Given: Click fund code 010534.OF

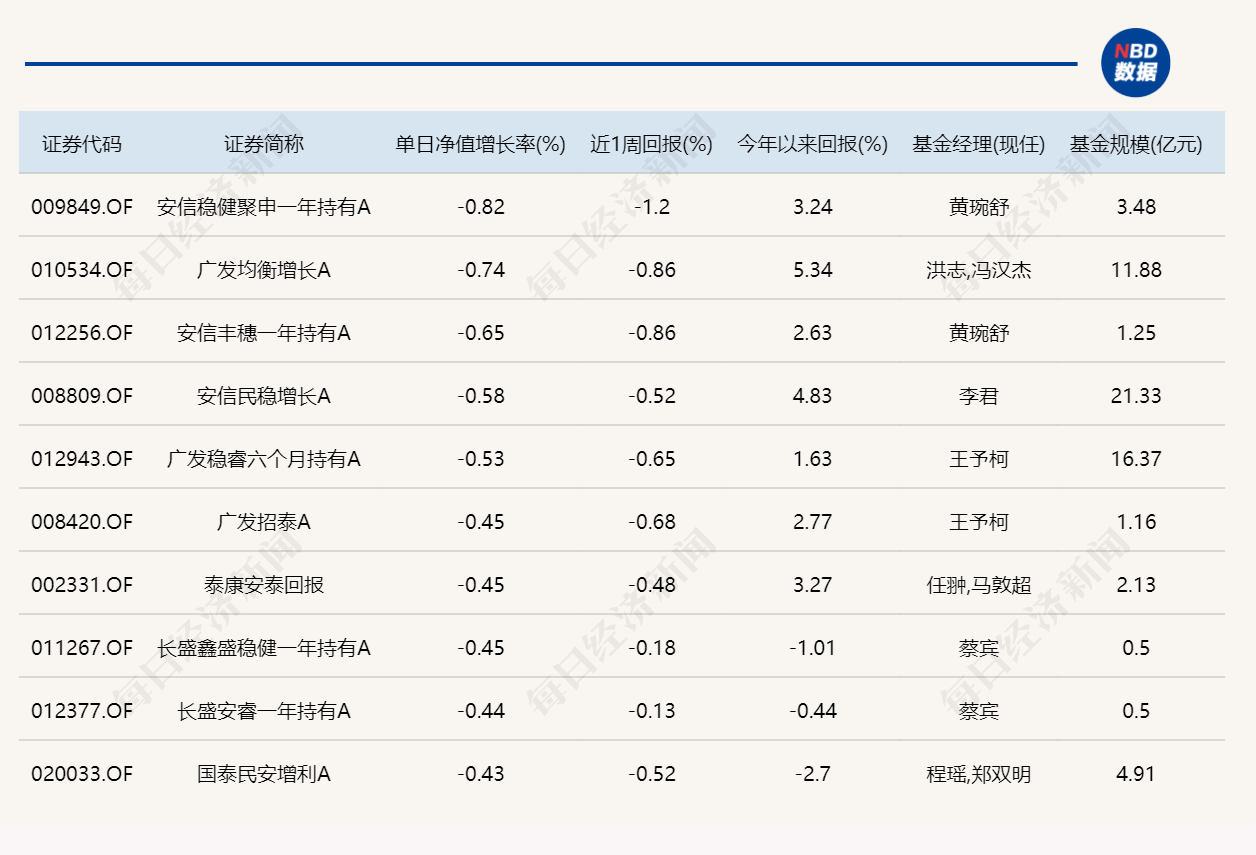Looking at the screenshot, I should (82, 270).
